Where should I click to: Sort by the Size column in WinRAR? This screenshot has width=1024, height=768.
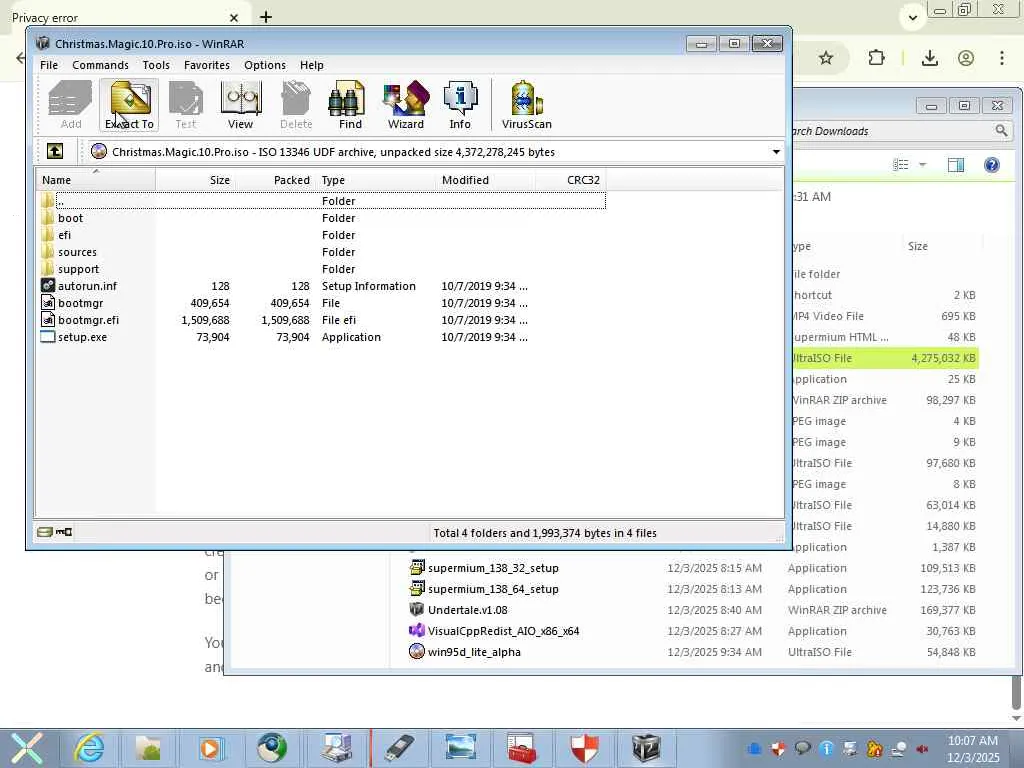pos(195,180)
